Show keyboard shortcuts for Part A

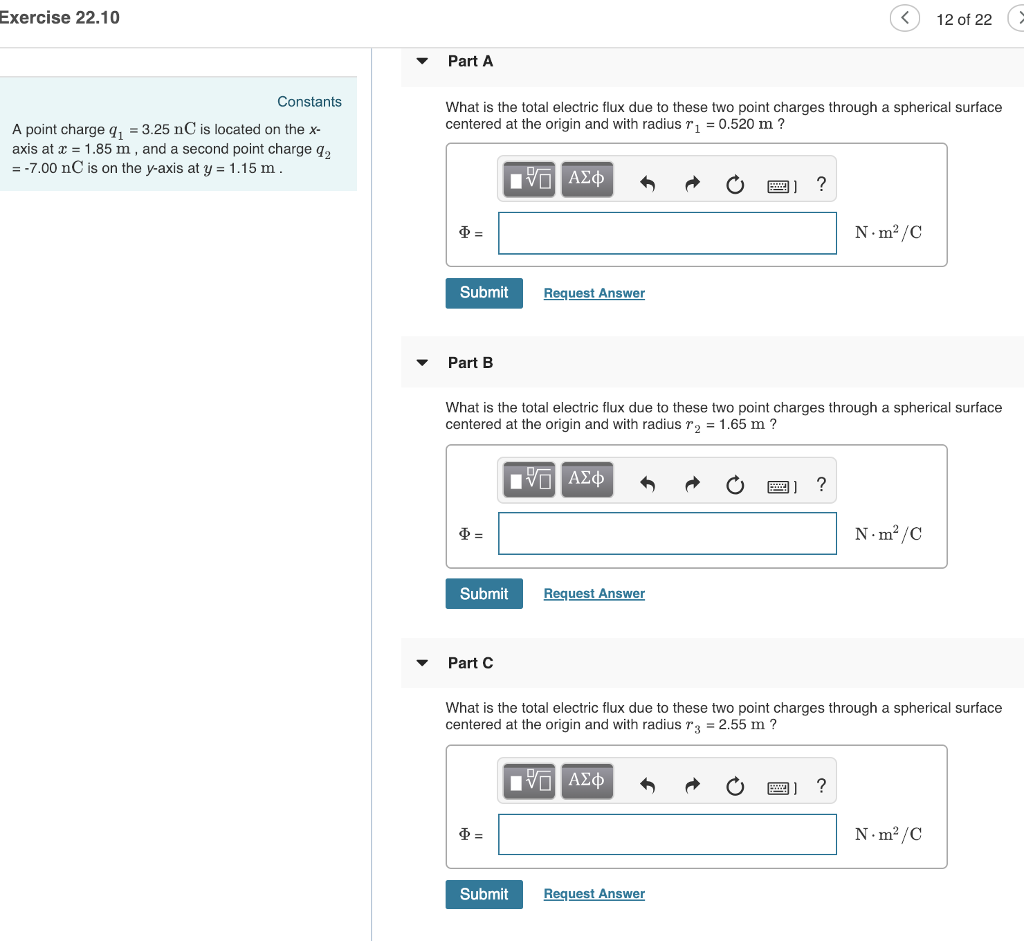[782, 187]
